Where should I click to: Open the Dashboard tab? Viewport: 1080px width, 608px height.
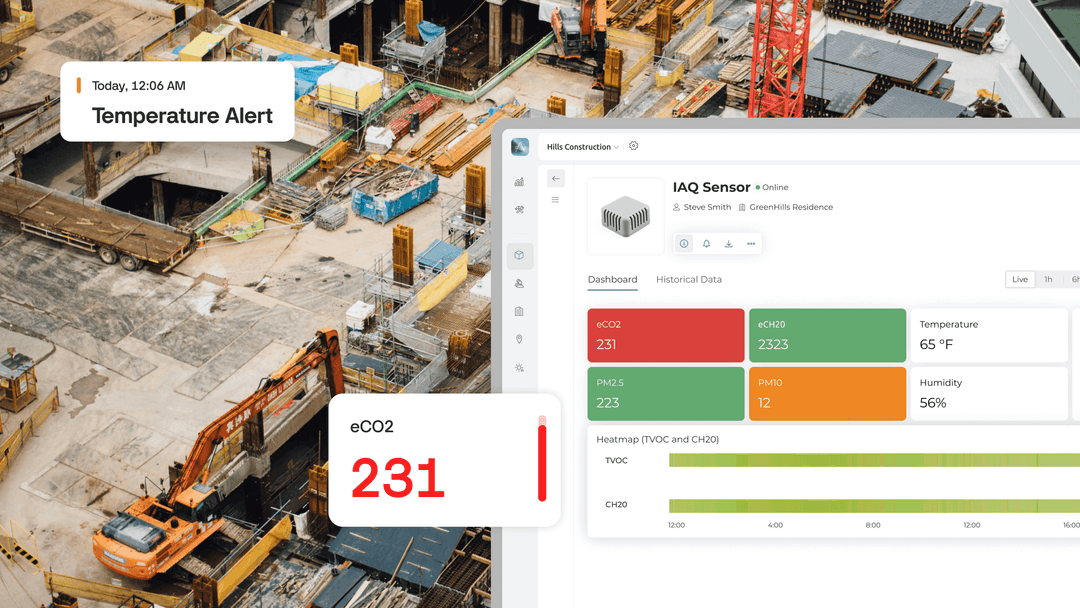(x=612, y=280)
